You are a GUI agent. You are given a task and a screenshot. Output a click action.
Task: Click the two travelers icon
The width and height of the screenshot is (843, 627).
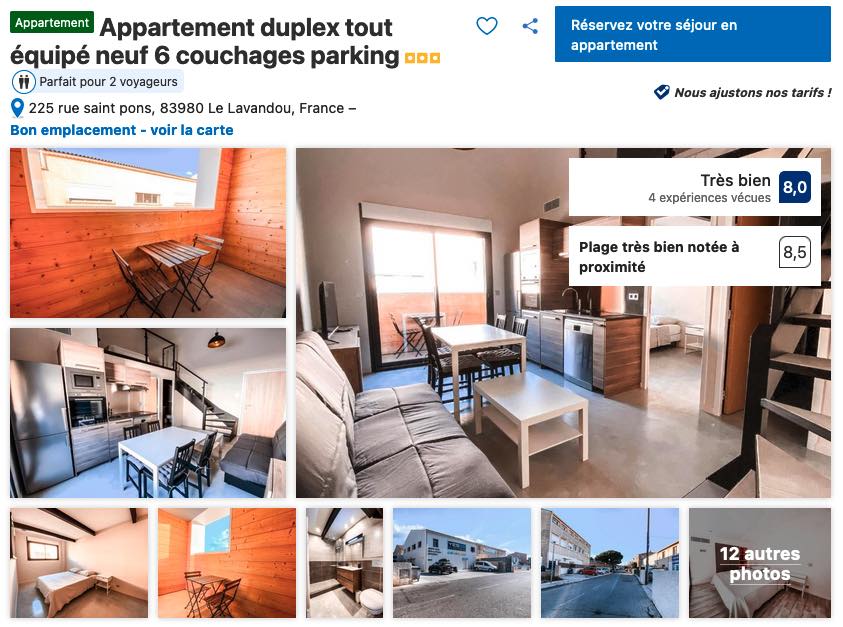click(x=24, y=82)
